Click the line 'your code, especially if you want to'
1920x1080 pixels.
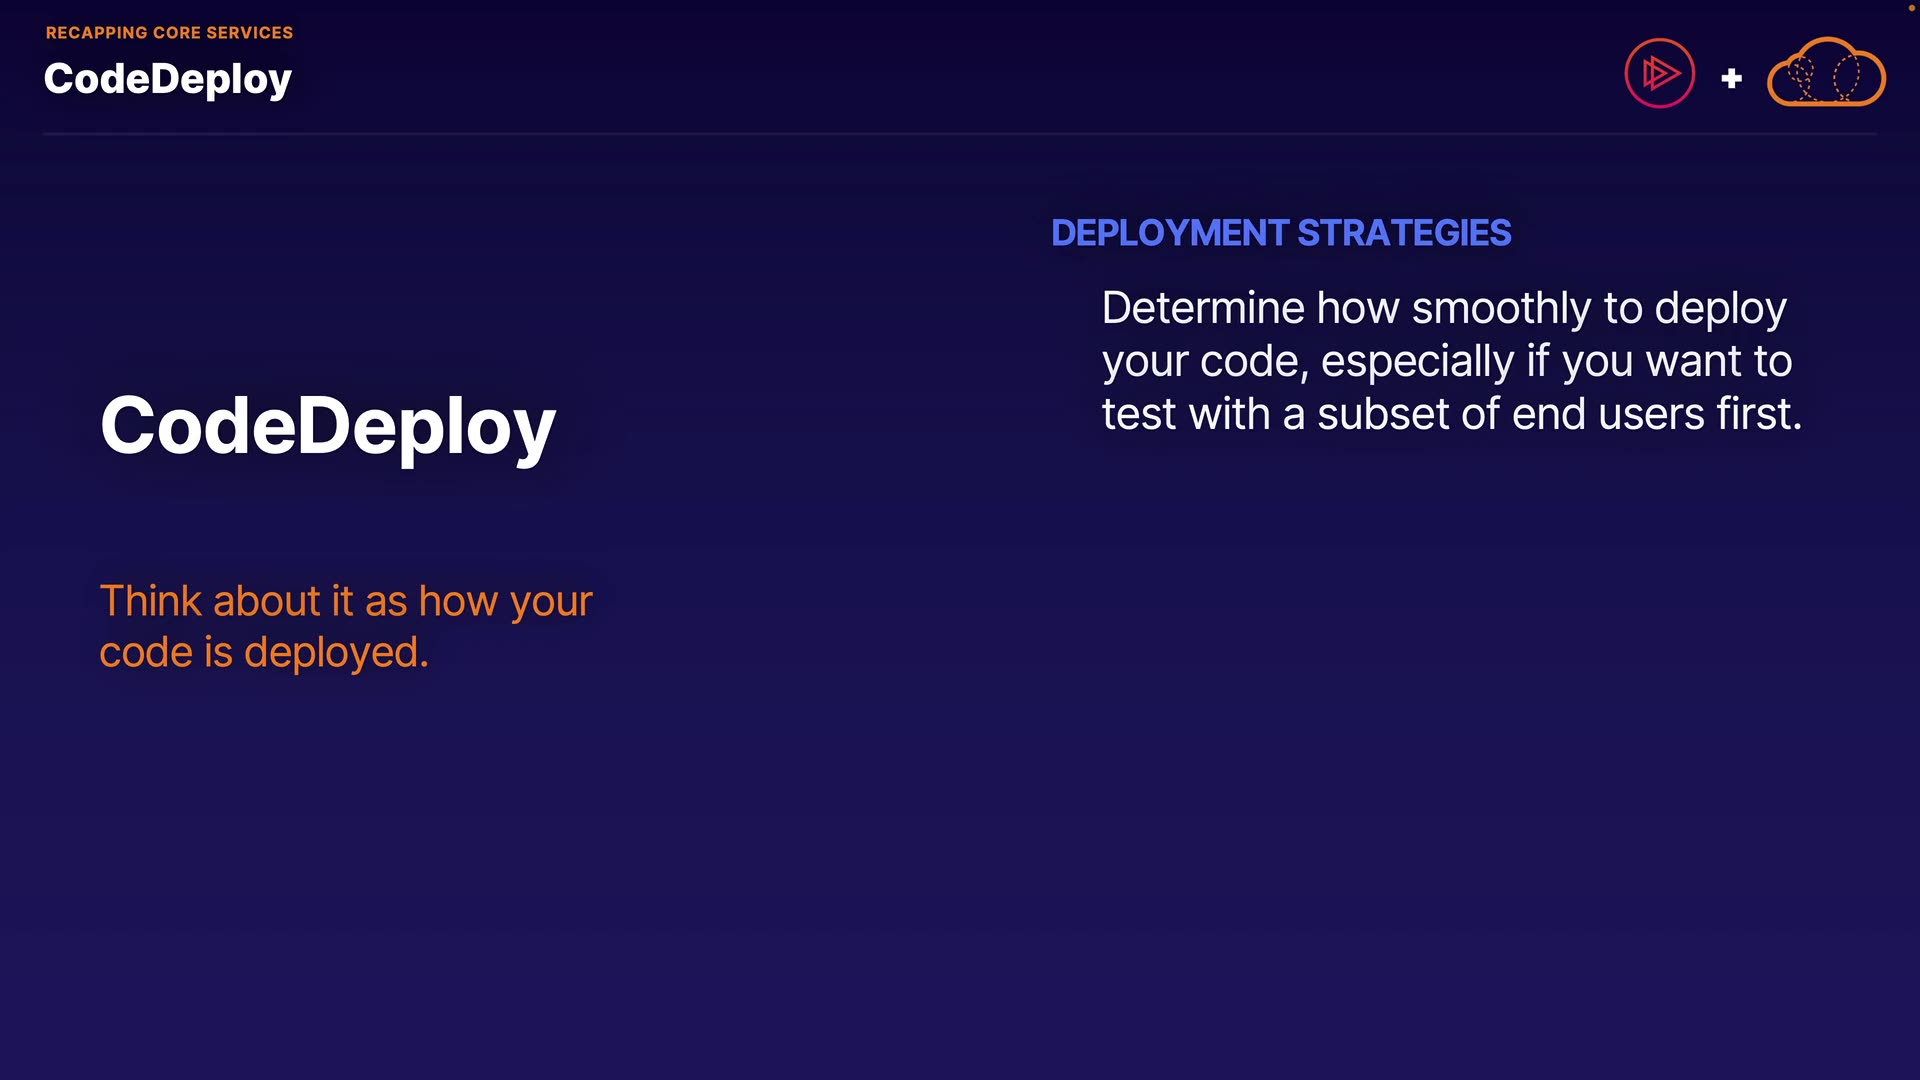point(1446,361)
